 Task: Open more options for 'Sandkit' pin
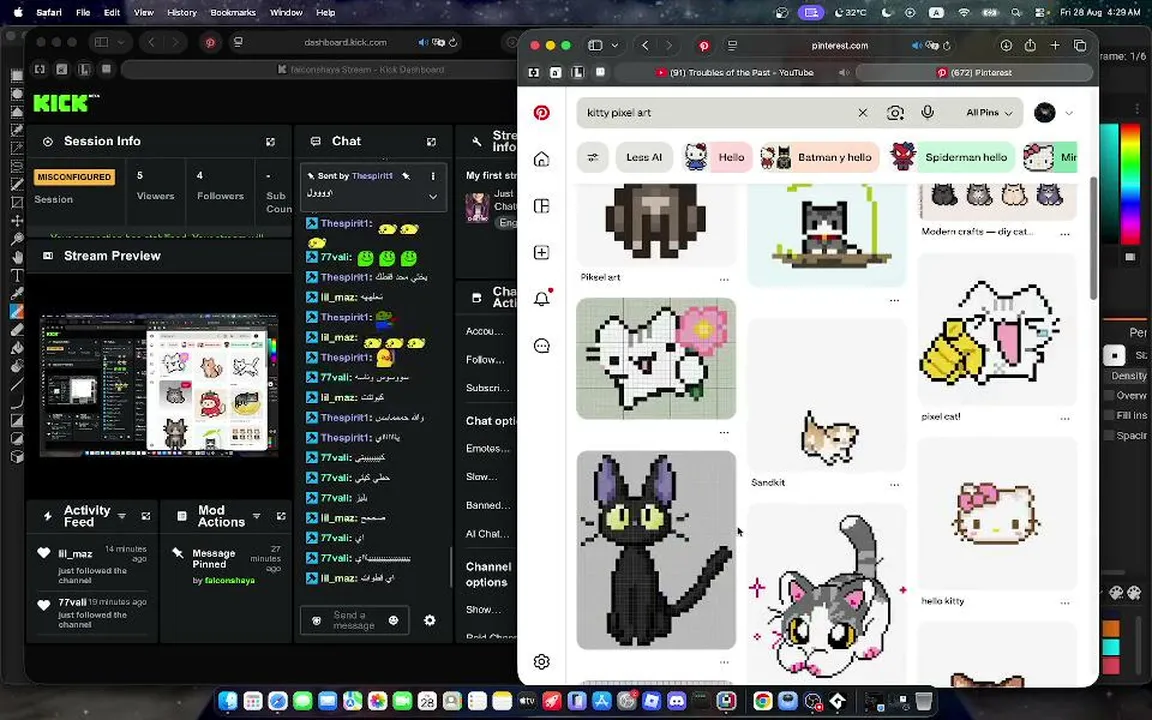(894, 484)
